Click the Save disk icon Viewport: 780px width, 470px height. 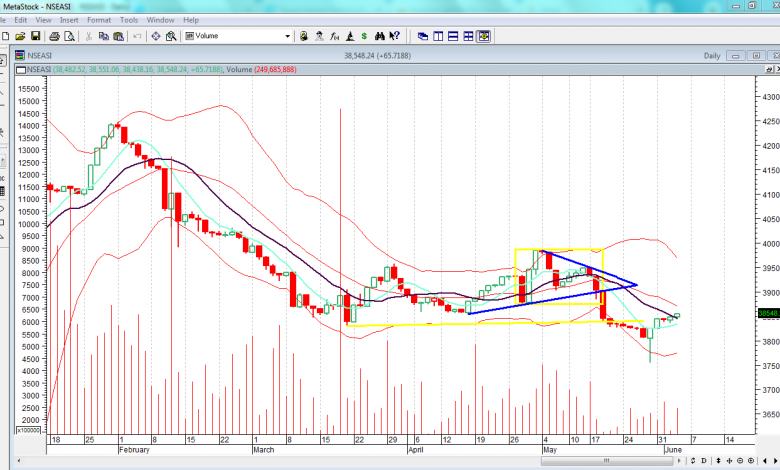[36, 36]
